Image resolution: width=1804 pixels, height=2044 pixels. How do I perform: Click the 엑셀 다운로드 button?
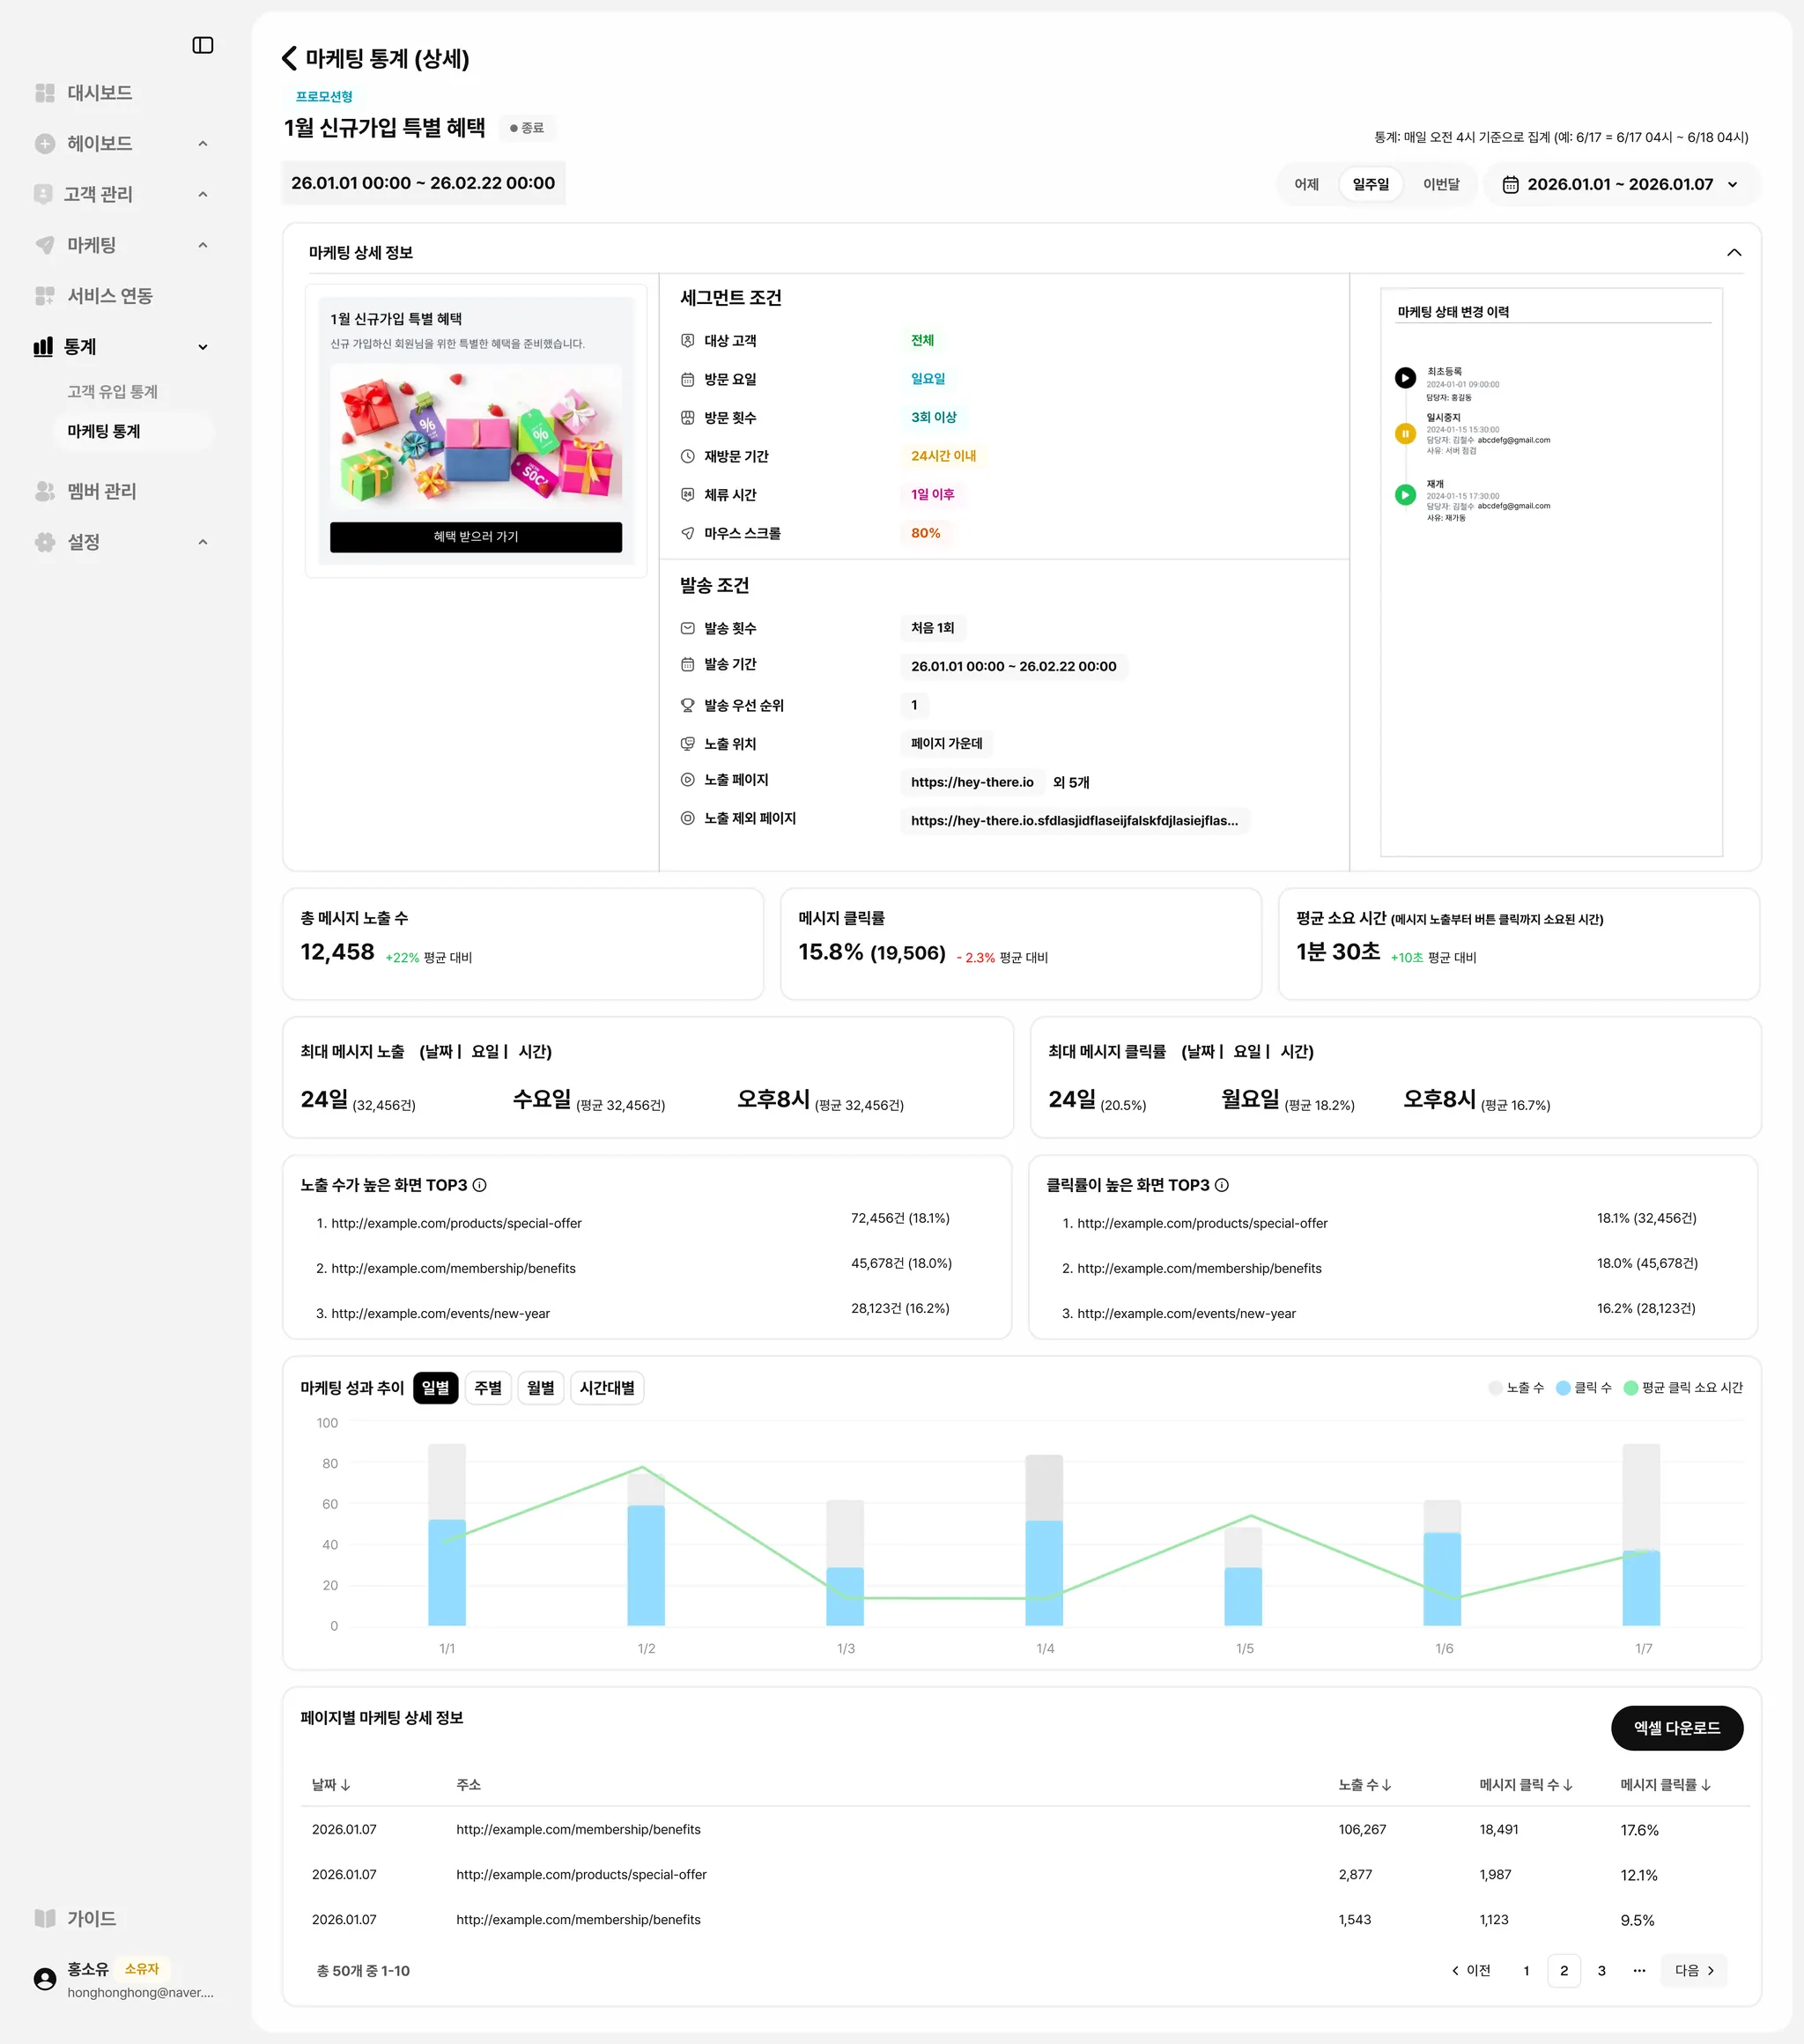pos(1676,1728)
